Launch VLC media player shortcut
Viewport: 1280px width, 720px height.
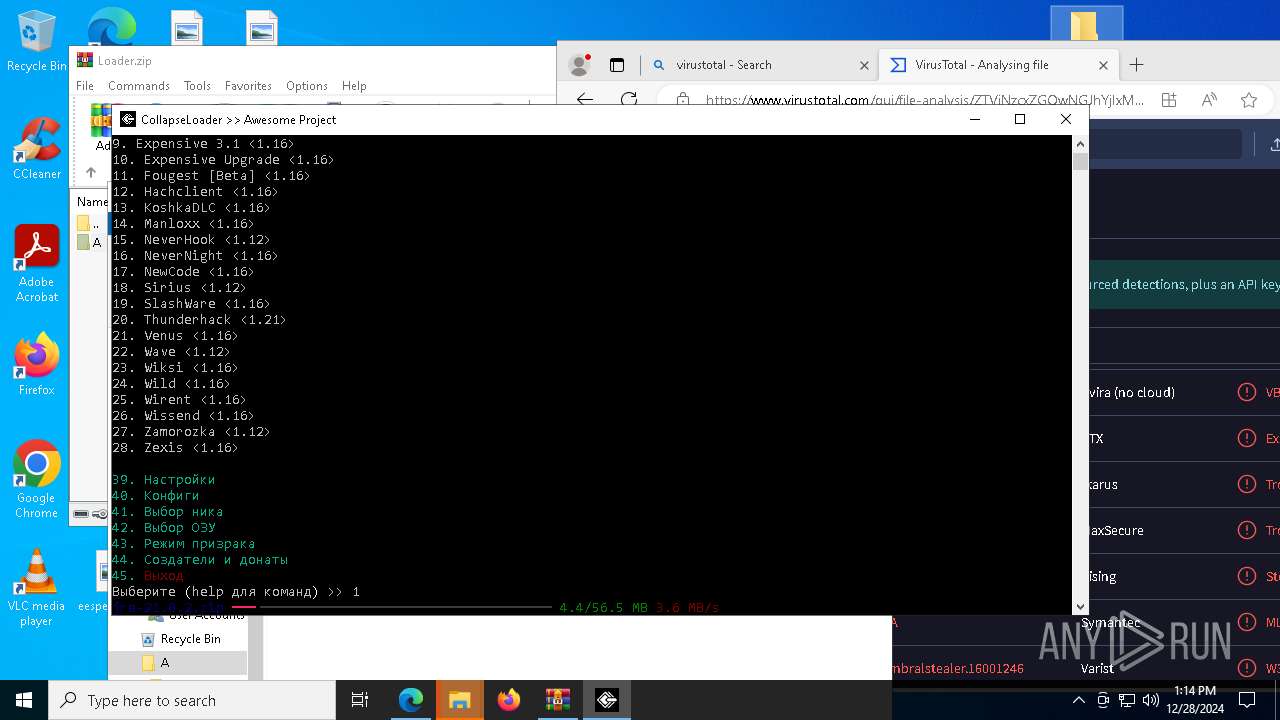[36, 588]
